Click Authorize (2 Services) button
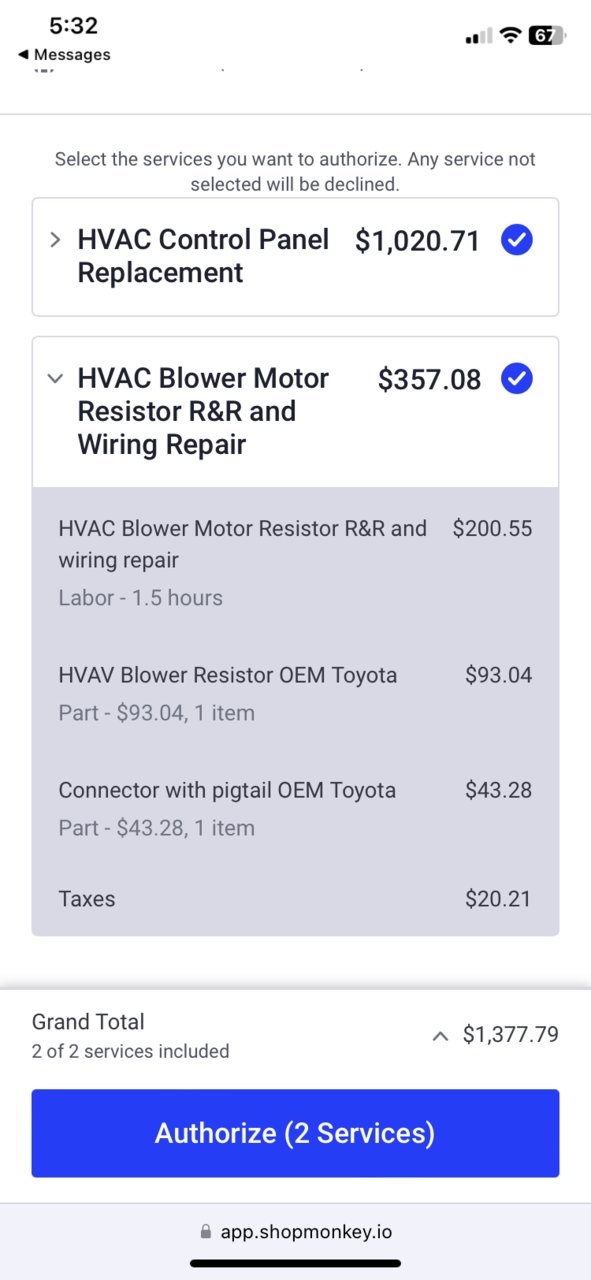The height and width of the screenshot is (1280, 591). point(295,1133)
